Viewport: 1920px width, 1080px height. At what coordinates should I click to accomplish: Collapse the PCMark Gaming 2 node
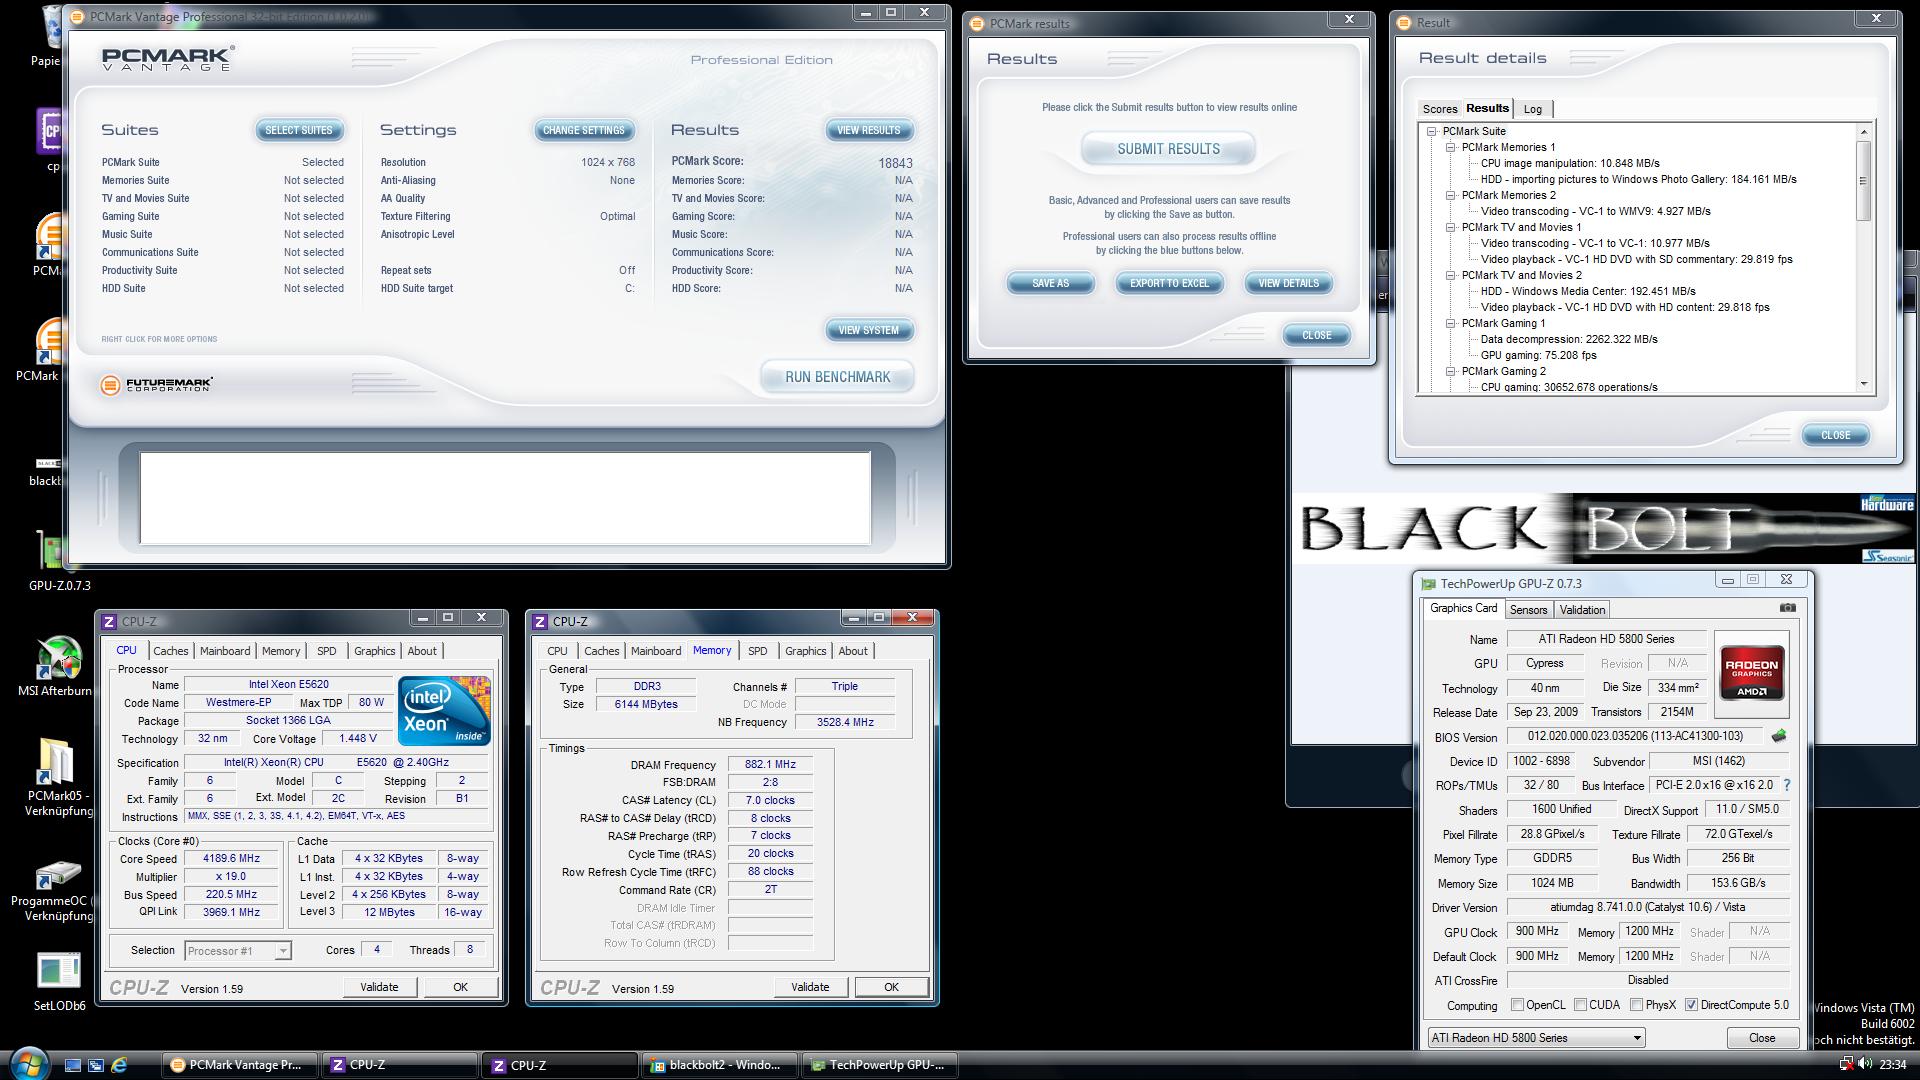click(1450, 371)
